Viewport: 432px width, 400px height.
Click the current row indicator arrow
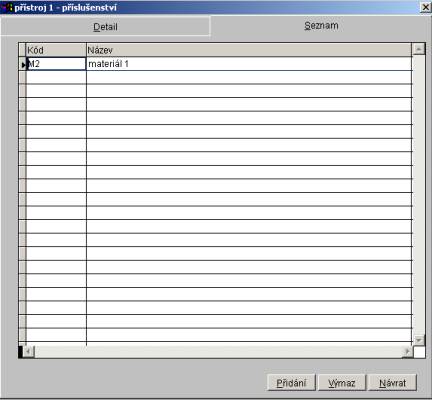pyautogui.click(x=23, y=64)
